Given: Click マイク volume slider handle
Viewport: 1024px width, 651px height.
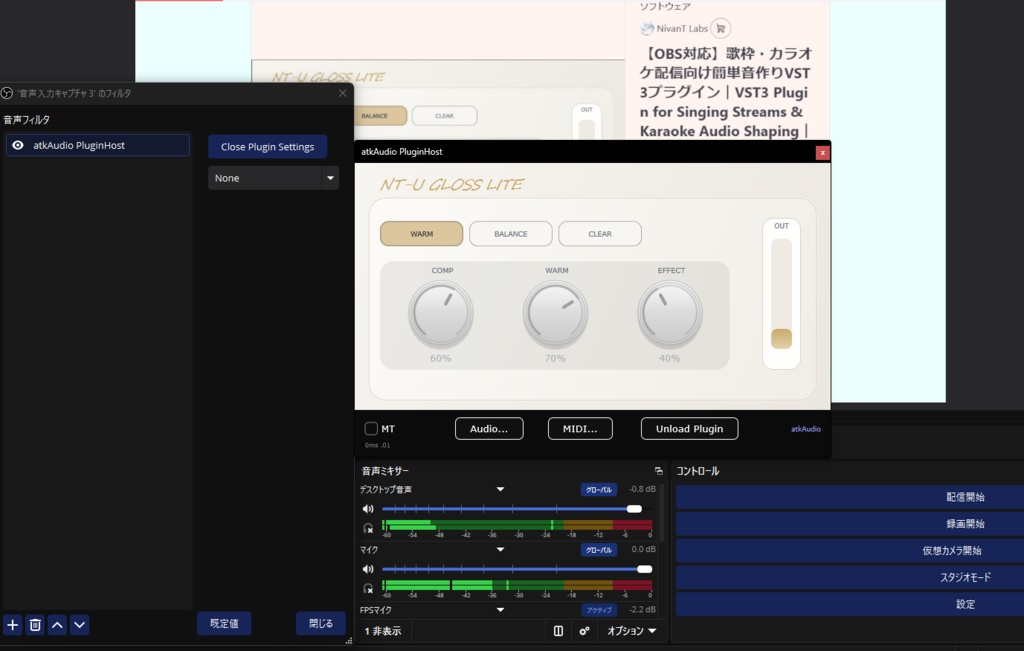Looking at the screenshot, I should coord(645,569).
